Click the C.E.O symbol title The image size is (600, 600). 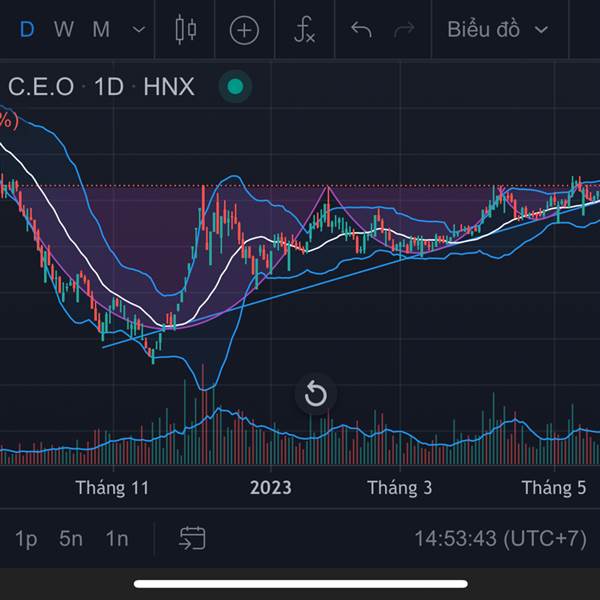click(41, 86)
